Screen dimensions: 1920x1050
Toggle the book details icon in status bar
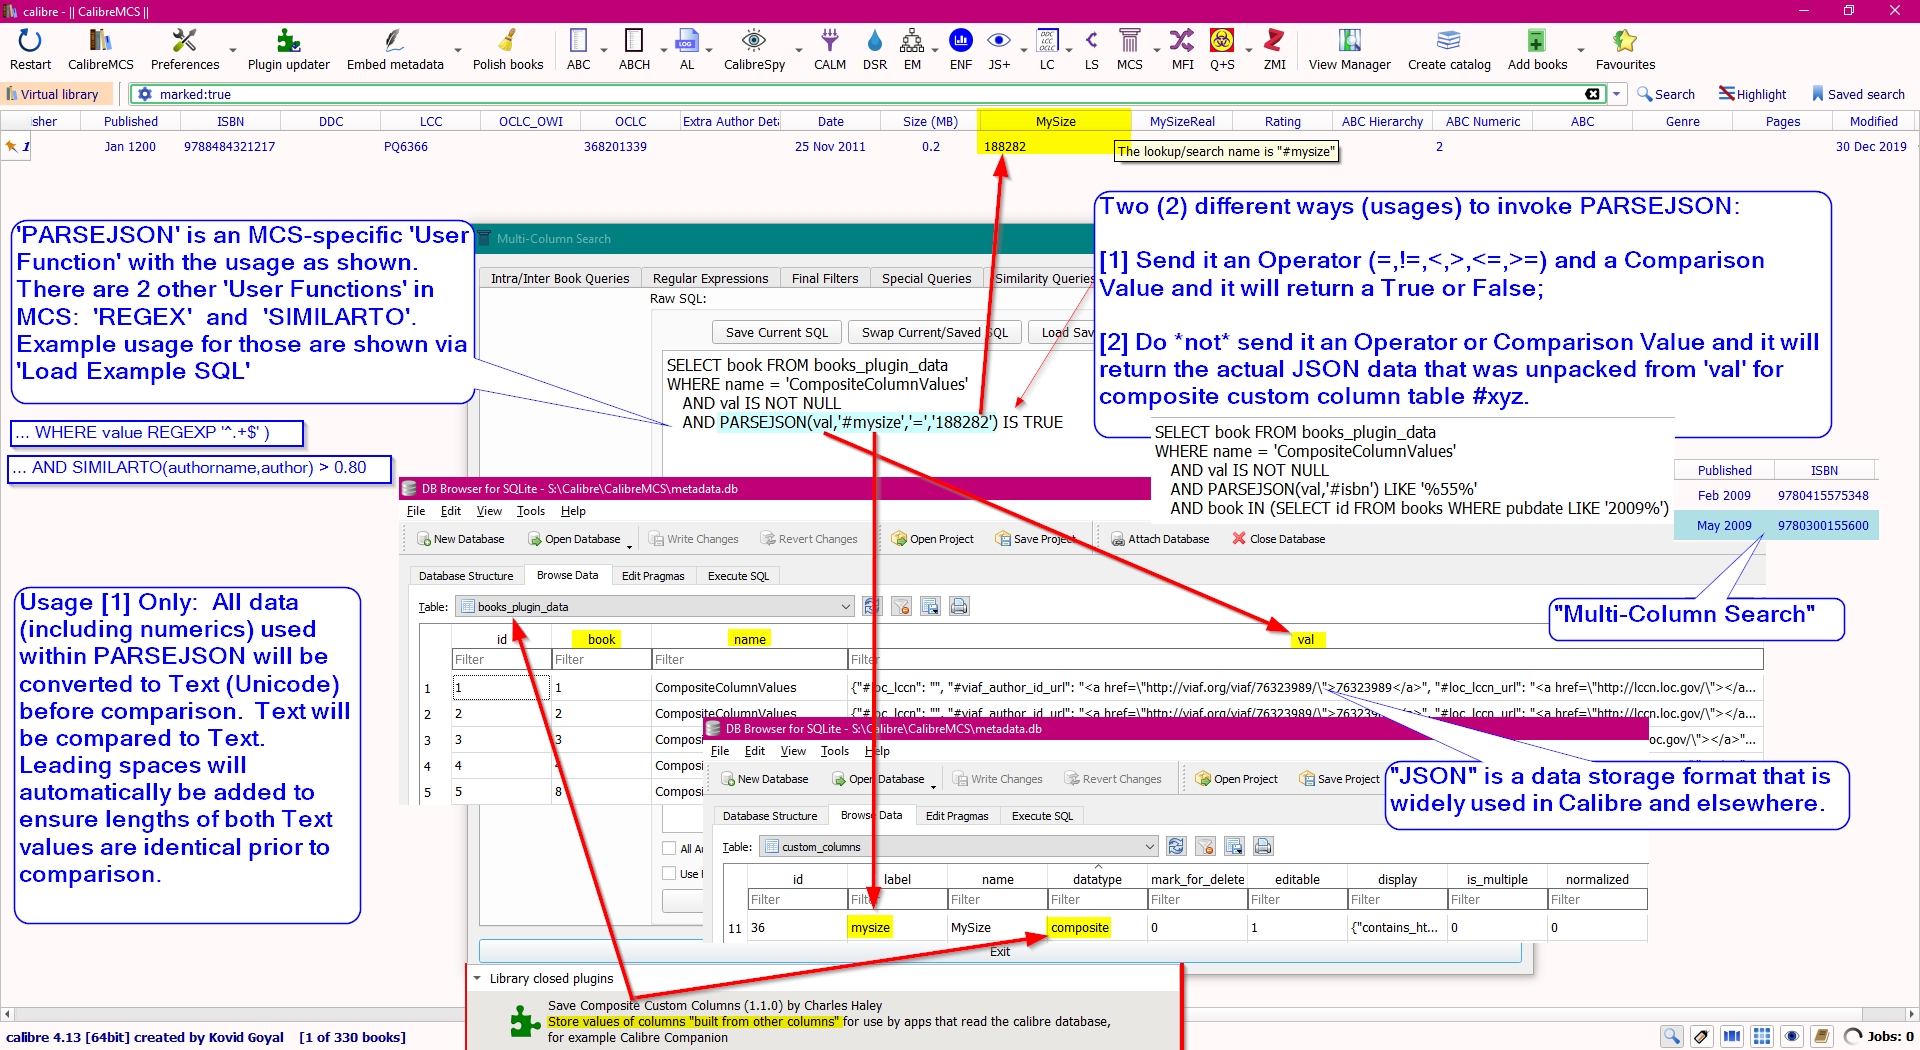pyautogui.click(x=1822, y=1037)
